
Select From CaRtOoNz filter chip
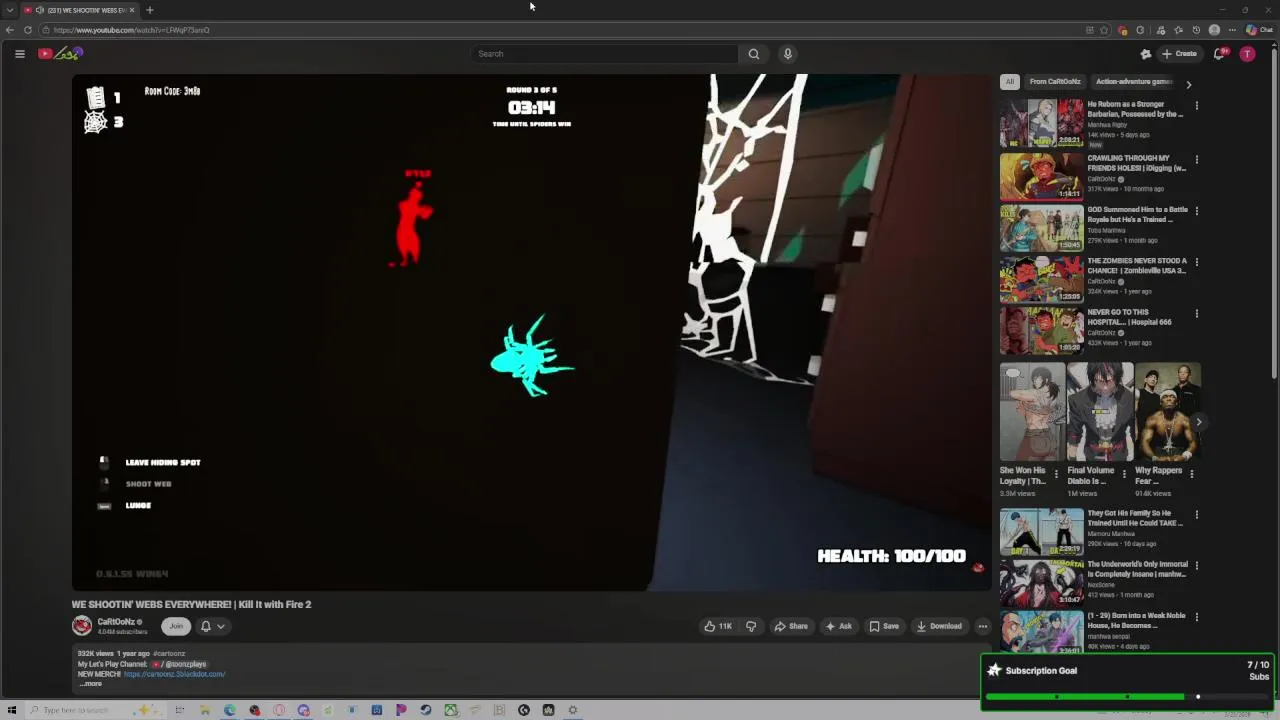1055,82
